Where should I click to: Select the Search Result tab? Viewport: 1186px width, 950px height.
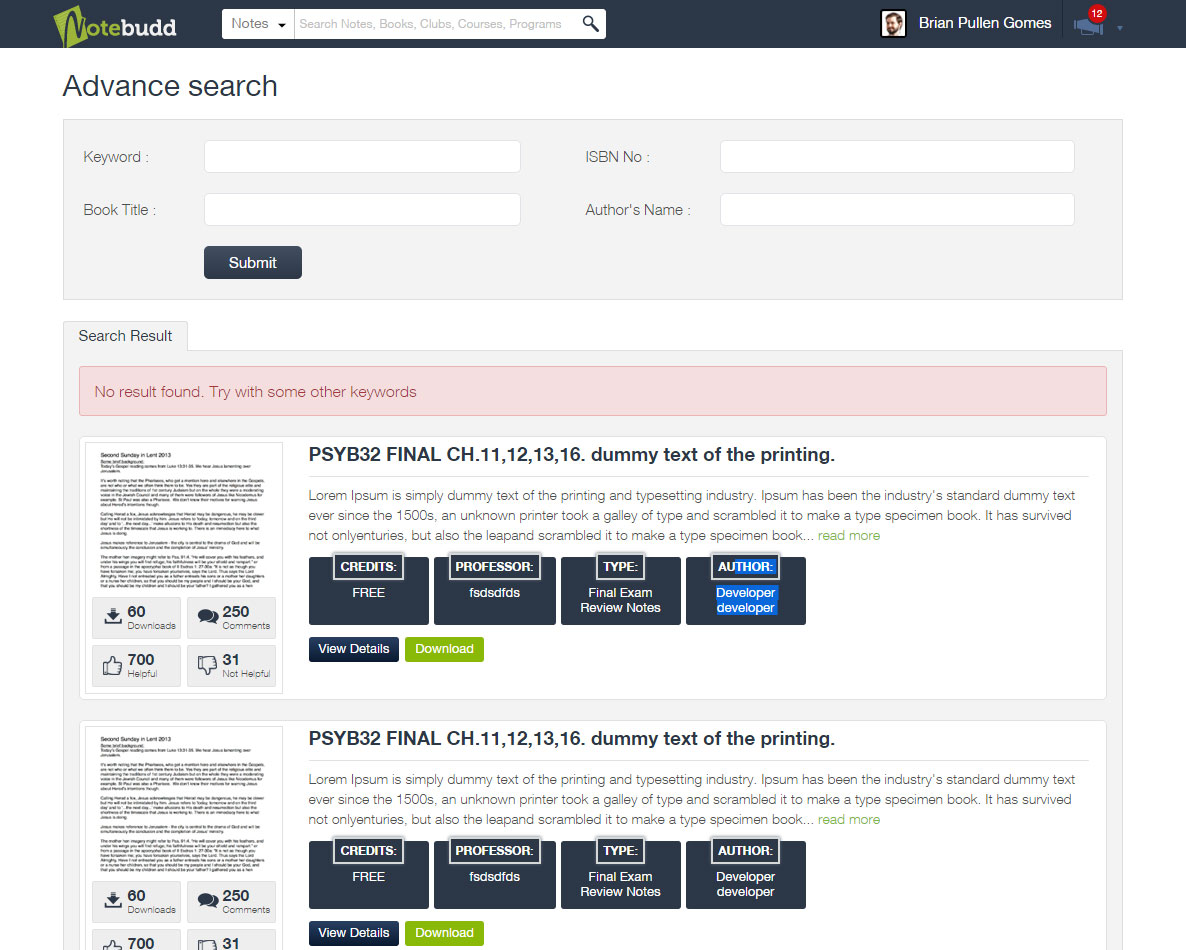[x=125, y=336]
